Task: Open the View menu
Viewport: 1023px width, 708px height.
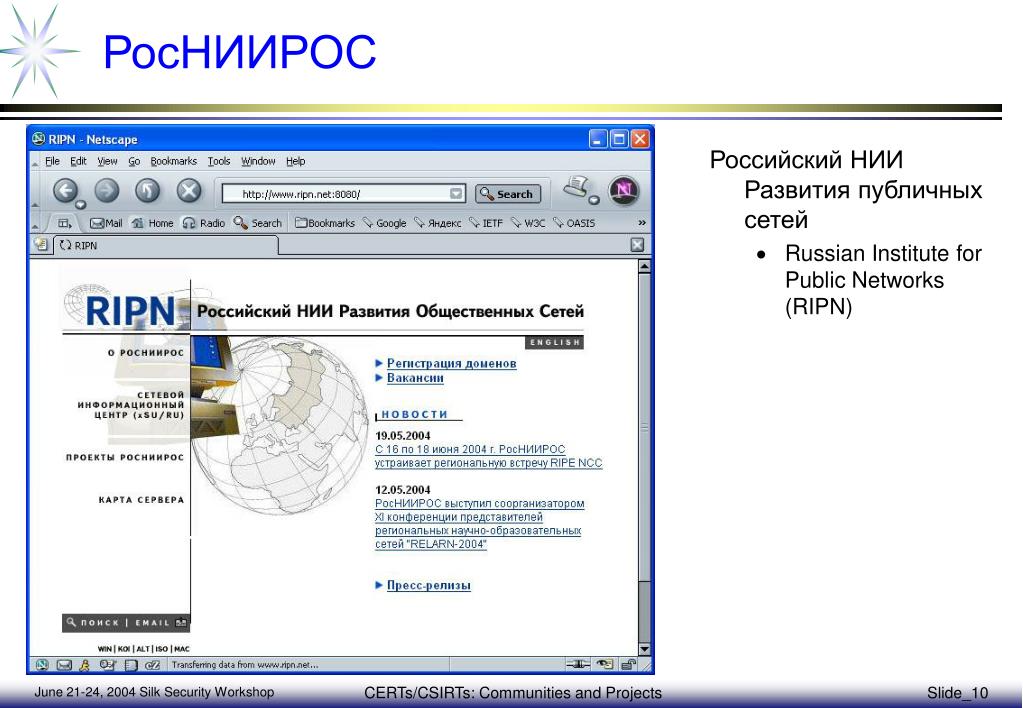Action: click(x=107, y=161)
